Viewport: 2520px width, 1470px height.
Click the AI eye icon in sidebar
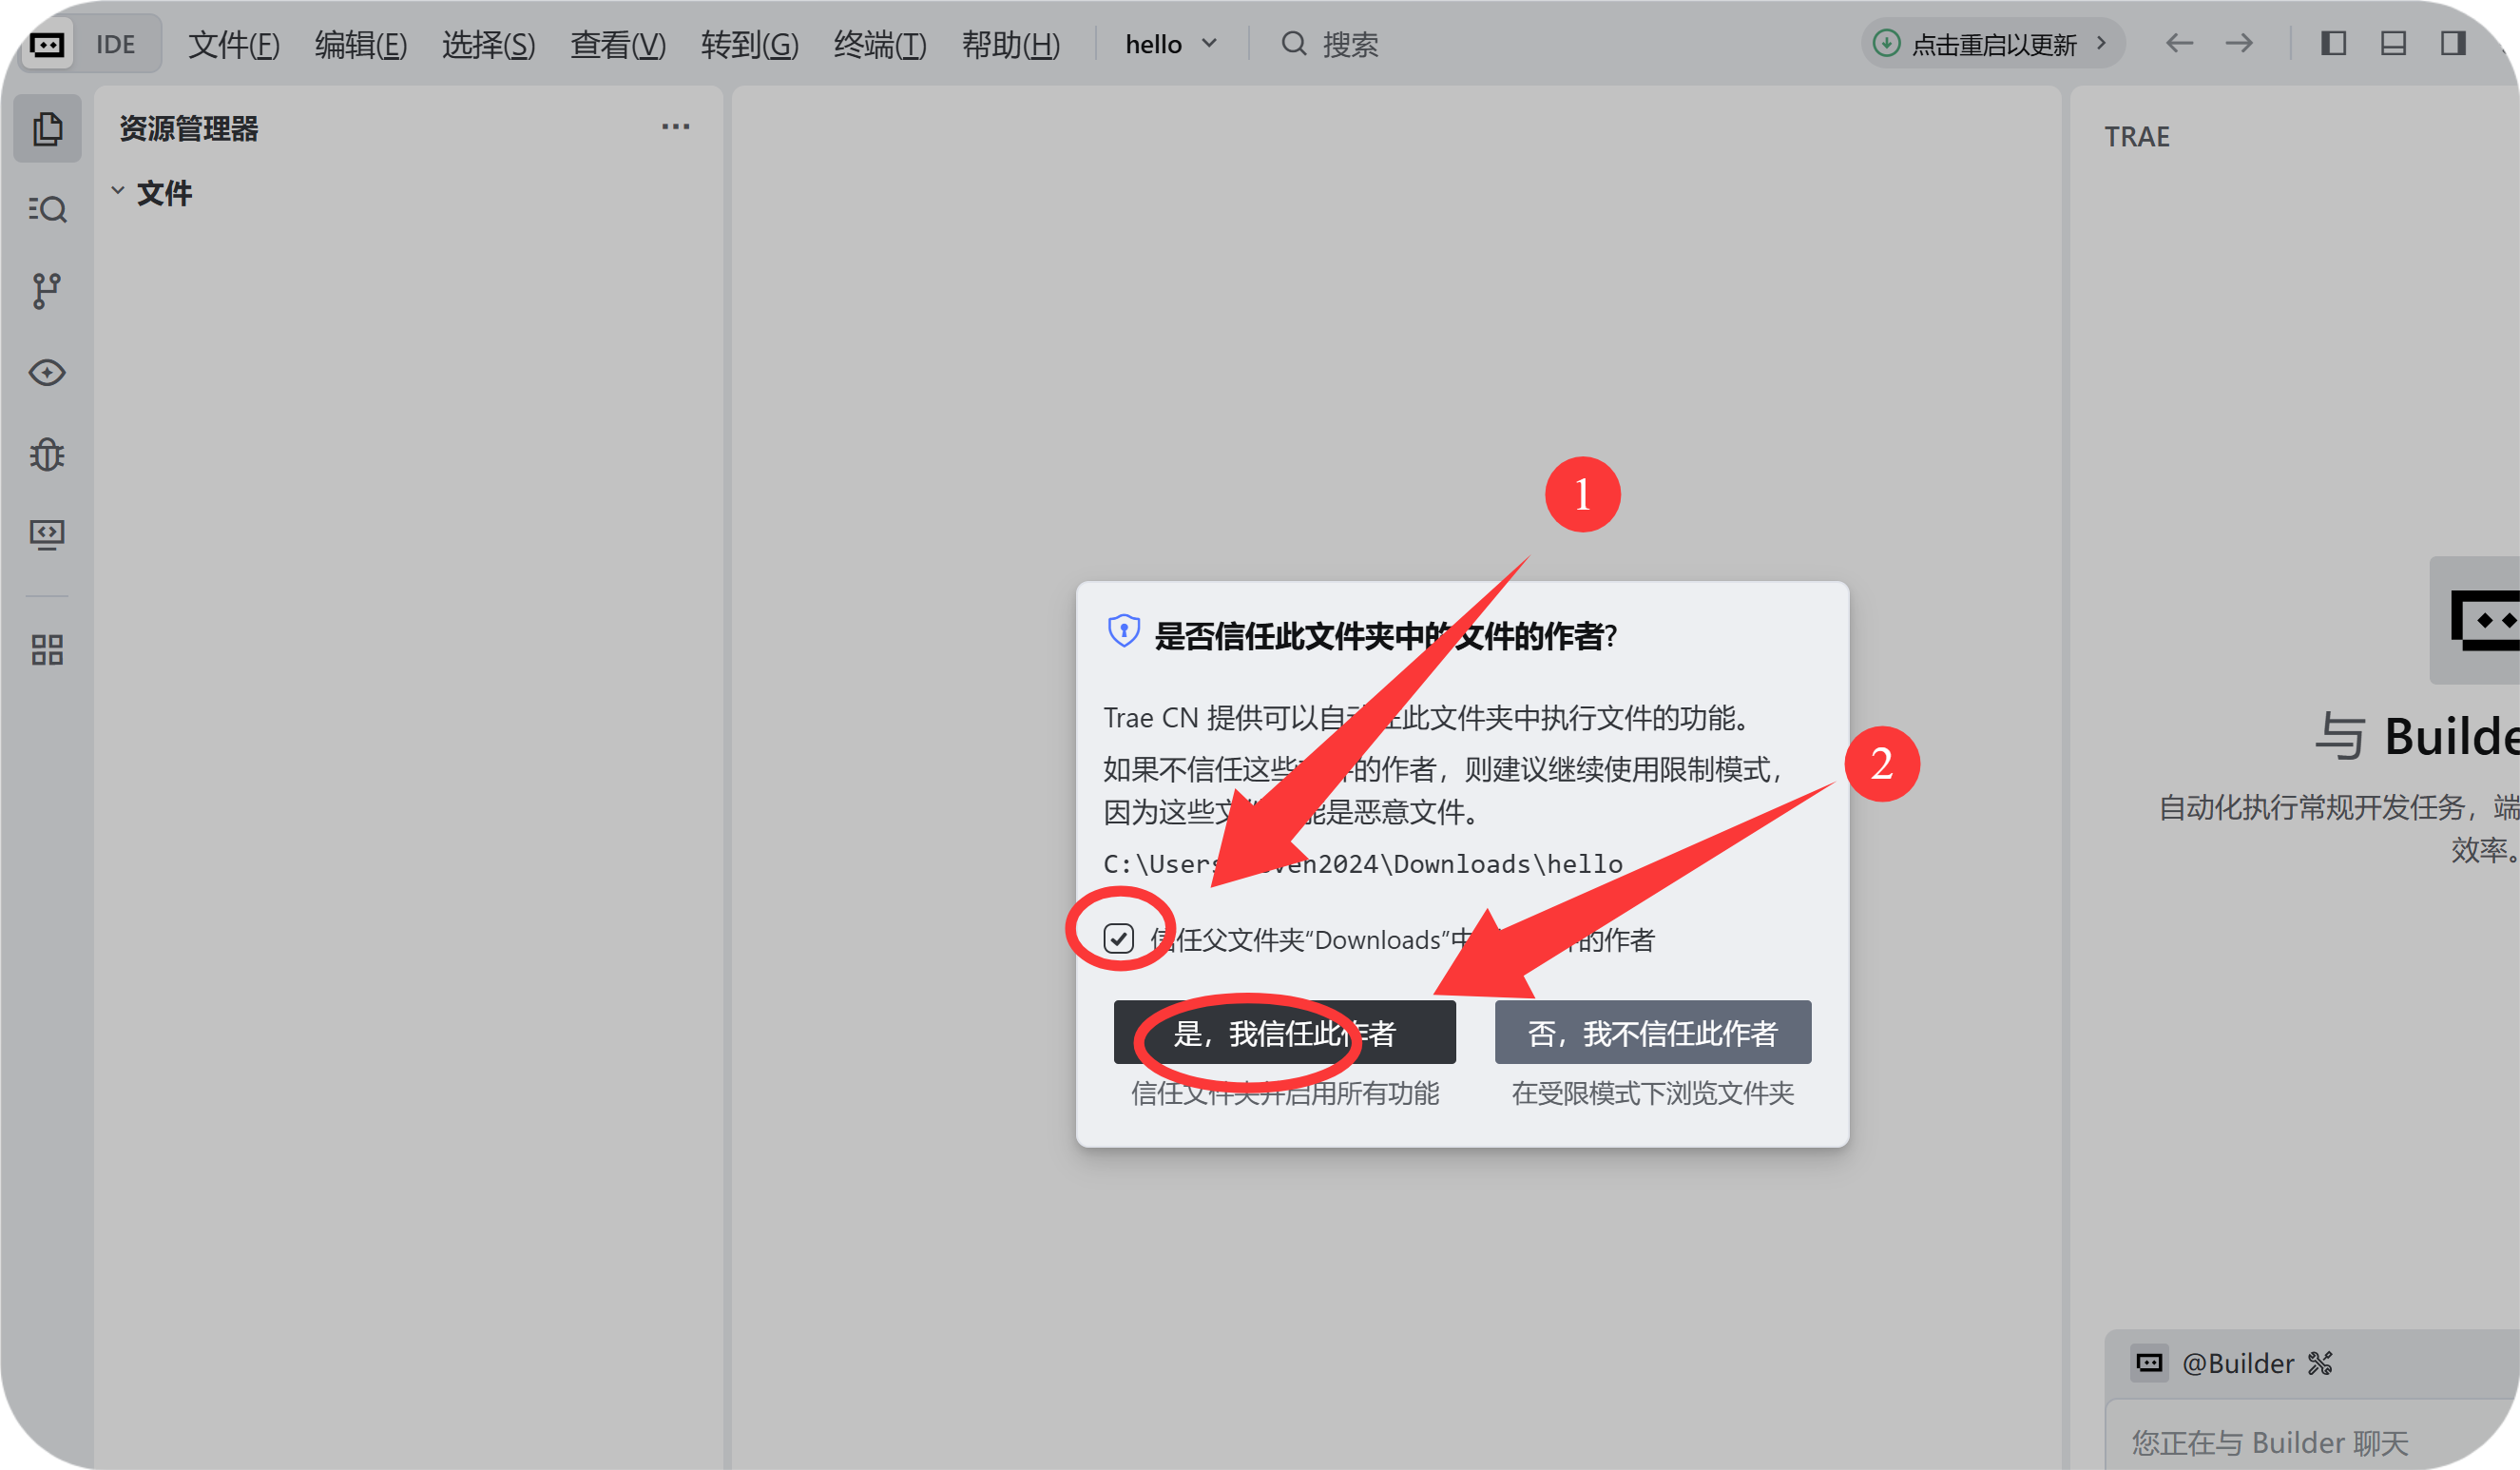tap(47, 373)
